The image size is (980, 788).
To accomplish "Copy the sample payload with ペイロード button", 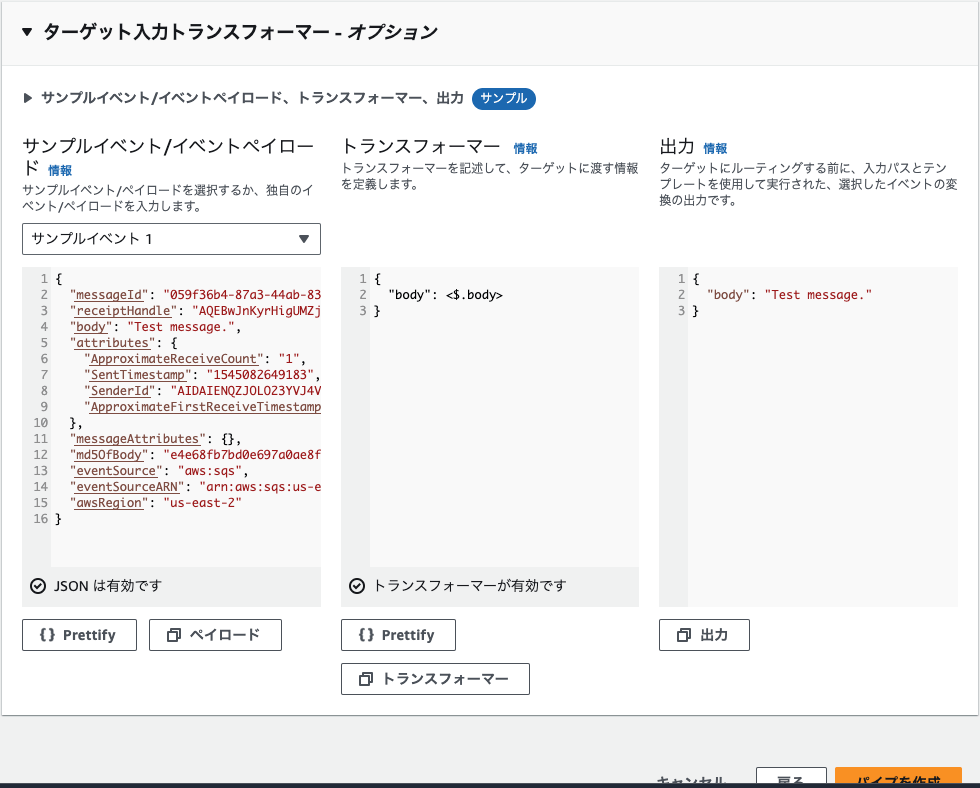I will (x=215, y=635).
